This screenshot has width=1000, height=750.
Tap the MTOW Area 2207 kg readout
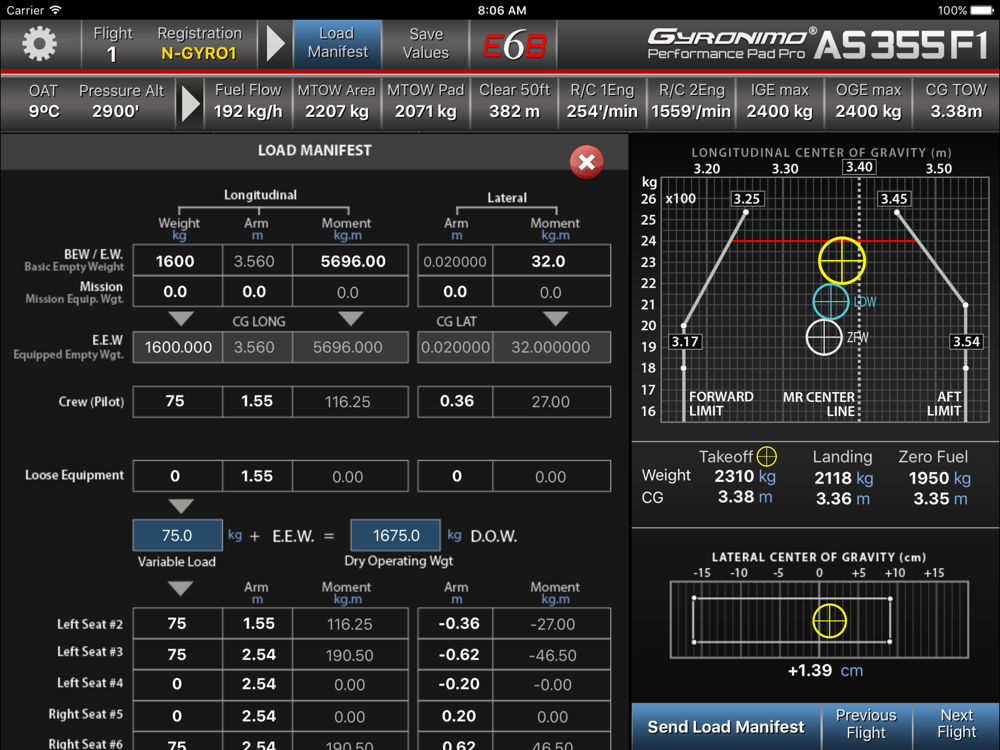(337, 101)
